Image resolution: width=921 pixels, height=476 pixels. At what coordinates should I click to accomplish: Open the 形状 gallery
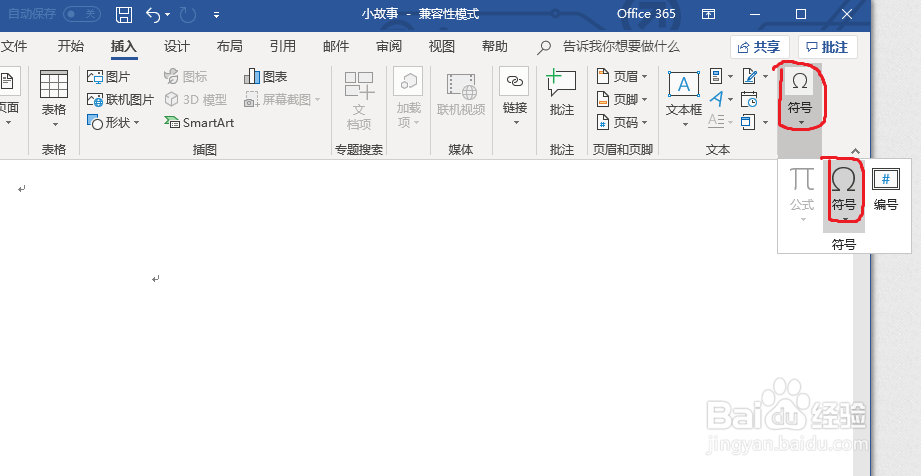(x=113, y=122)
